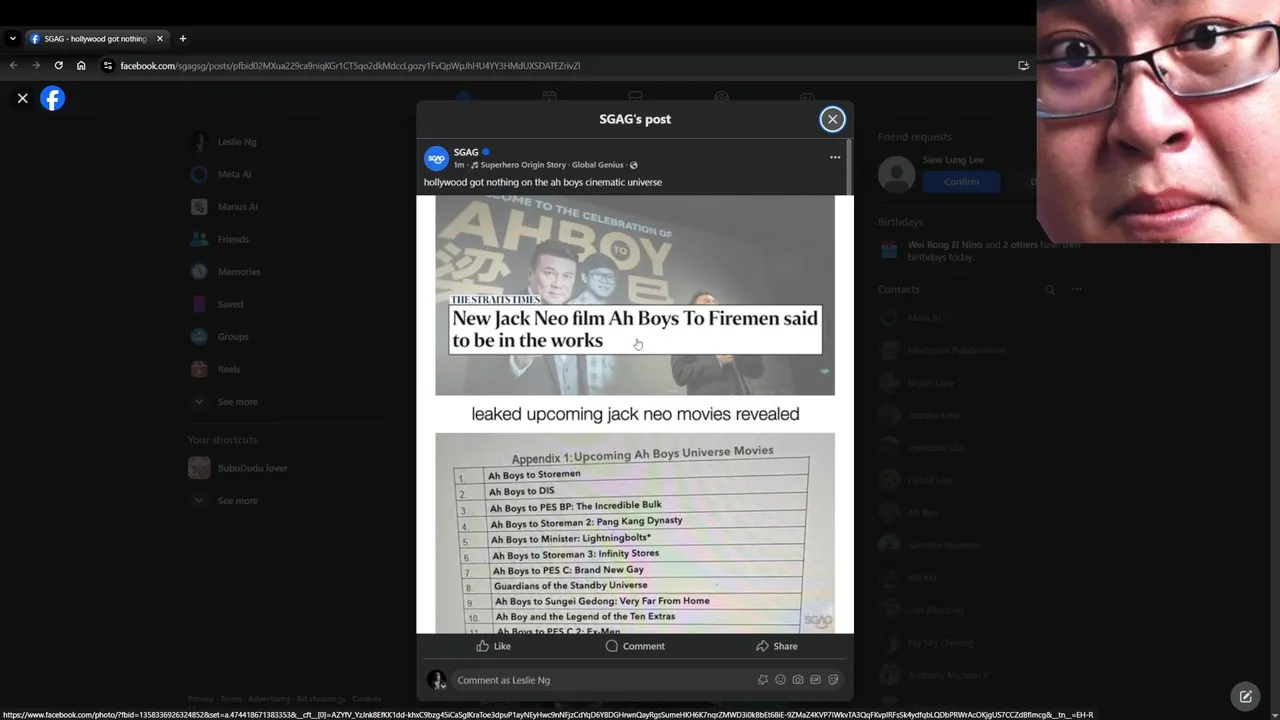Click the Meta AI sidebar icon

click(x=199, y=174)
